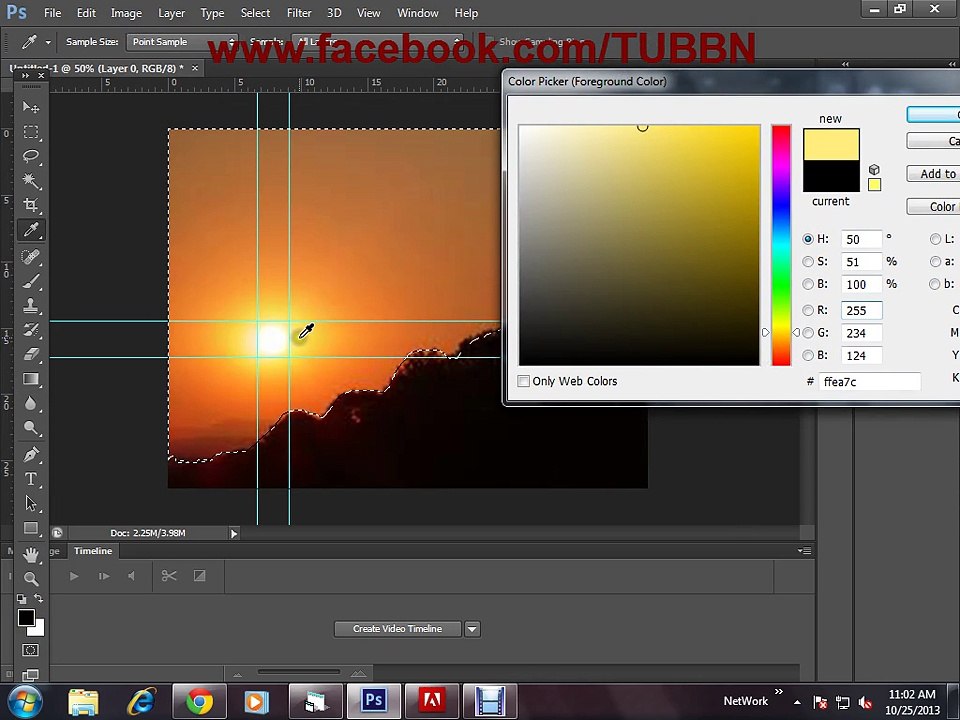Click the current black color swatch
The height and width of the screenshot is (720, 960).
(831, 176)
